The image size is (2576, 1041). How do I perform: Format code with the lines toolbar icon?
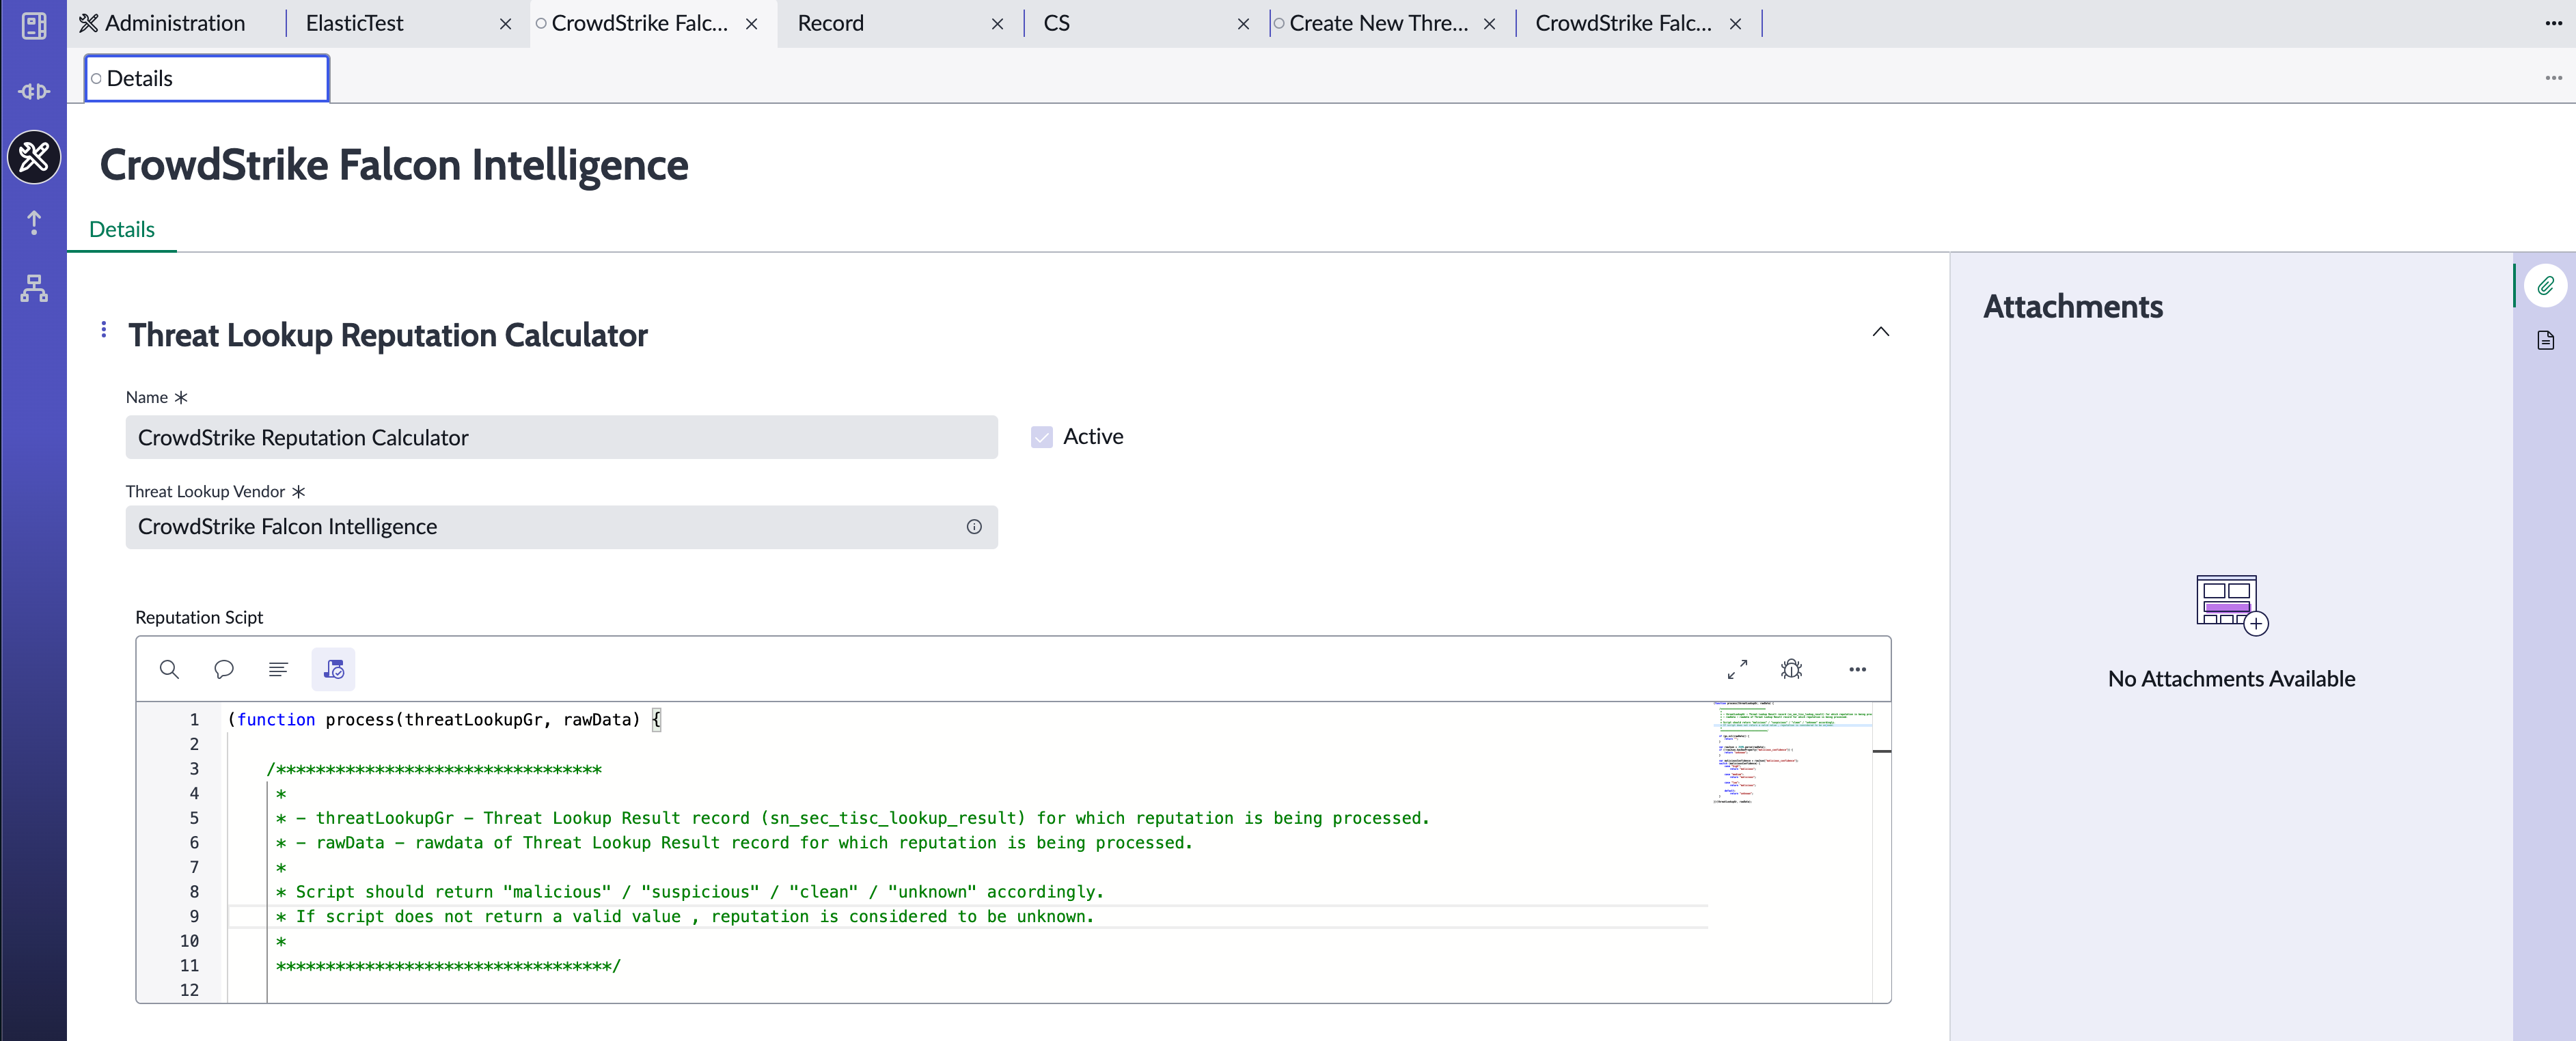point(278,669)
